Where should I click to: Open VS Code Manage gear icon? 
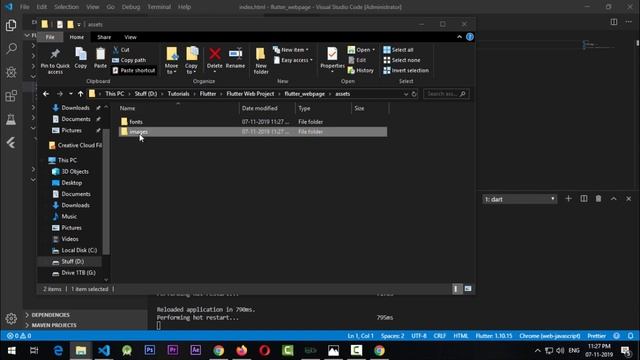point(11,318)
